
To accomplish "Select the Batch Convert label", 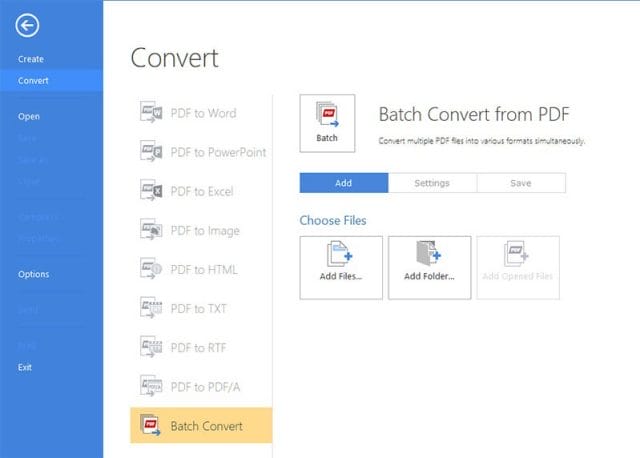I will [x=207, y=426].
